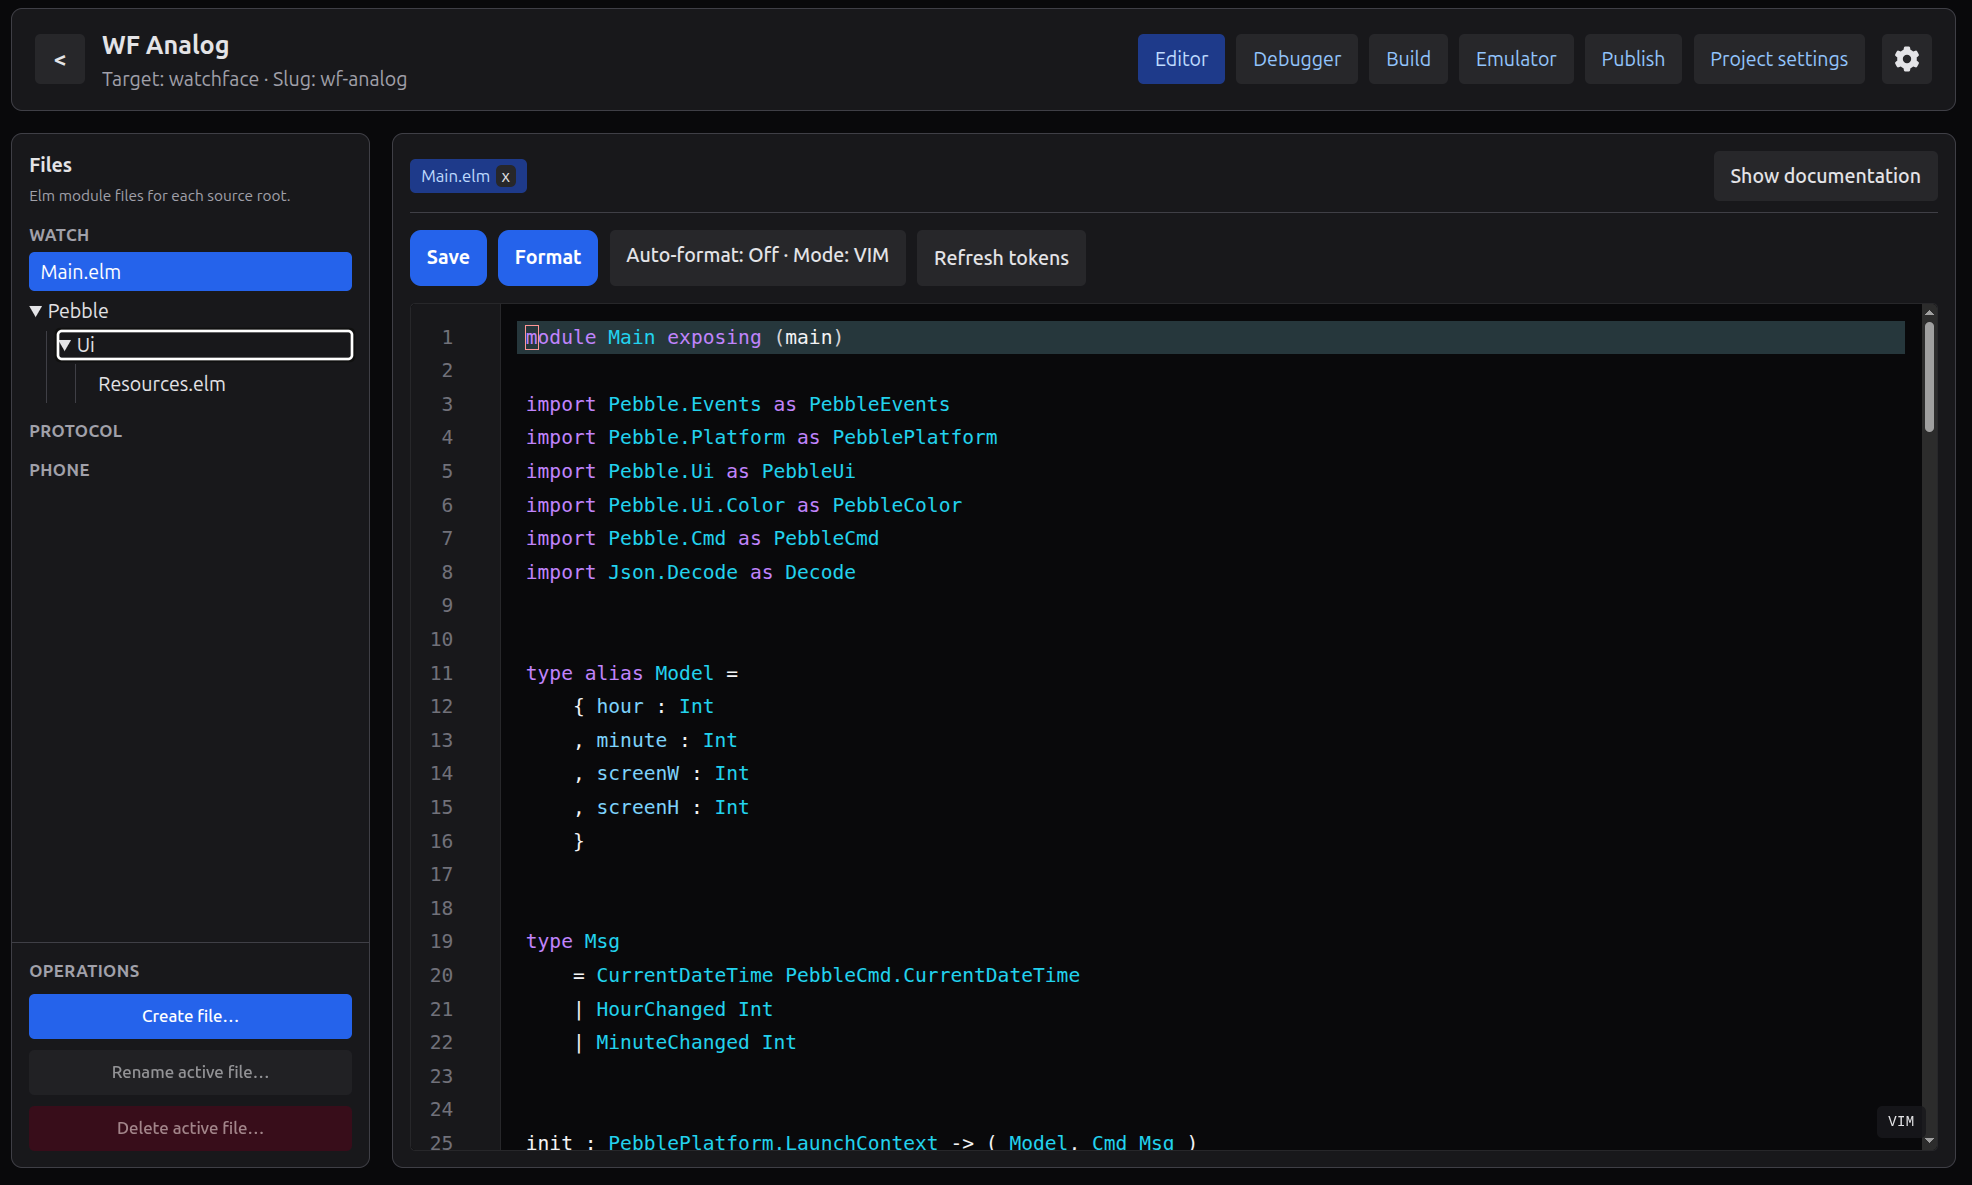Publish the watchface
This screenshot has width=1972, height=1185.
1632,59
